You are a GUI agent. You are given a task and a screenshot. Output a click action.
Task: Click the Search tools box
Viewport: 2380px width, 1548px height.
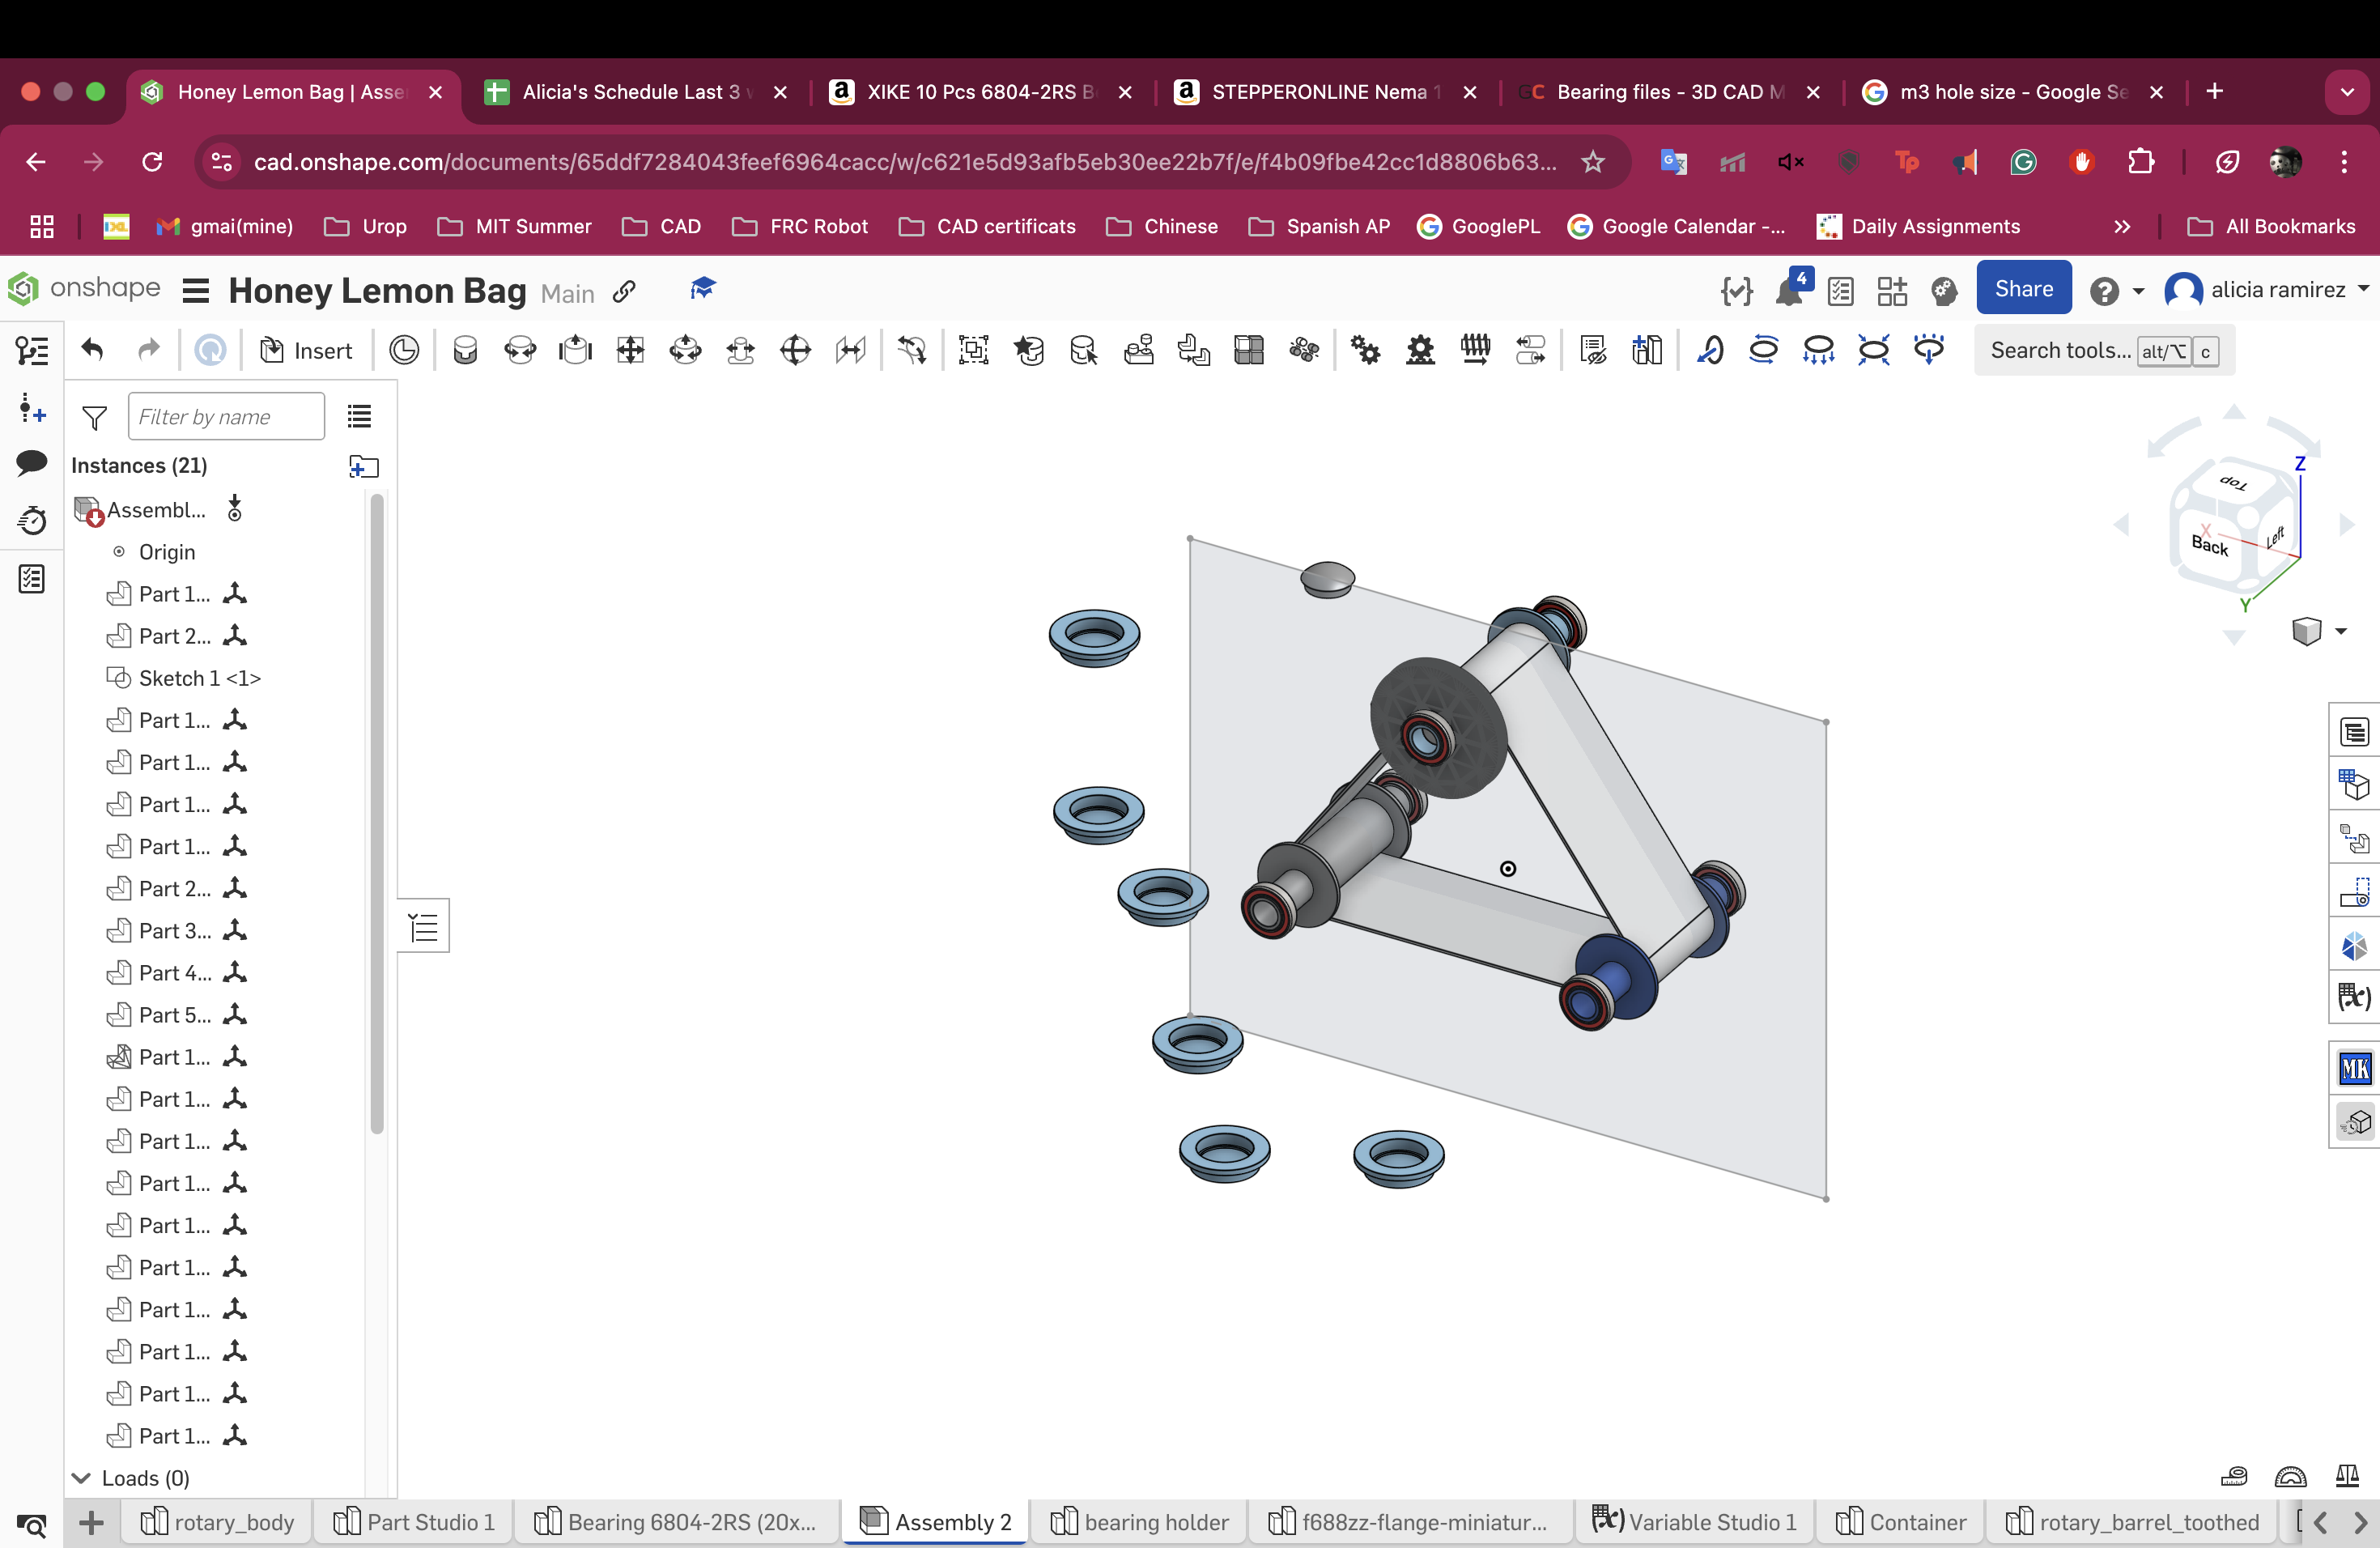[x=2104, y=350]
